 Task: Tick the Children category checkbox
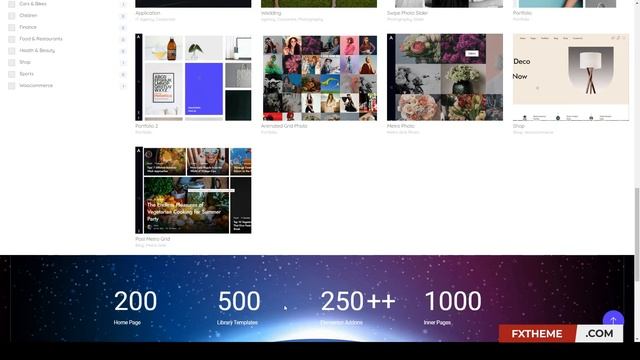click(12, 16)
